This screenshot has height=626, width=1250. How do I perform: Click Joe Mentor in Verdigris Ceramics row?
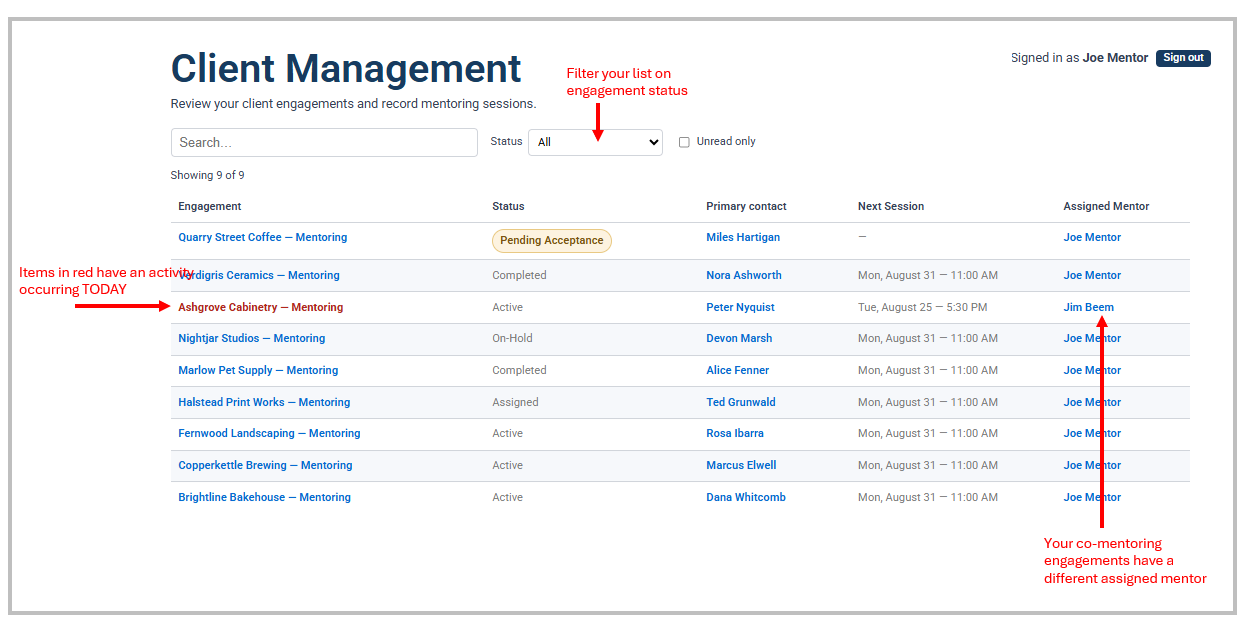(x=1092, y=276)
